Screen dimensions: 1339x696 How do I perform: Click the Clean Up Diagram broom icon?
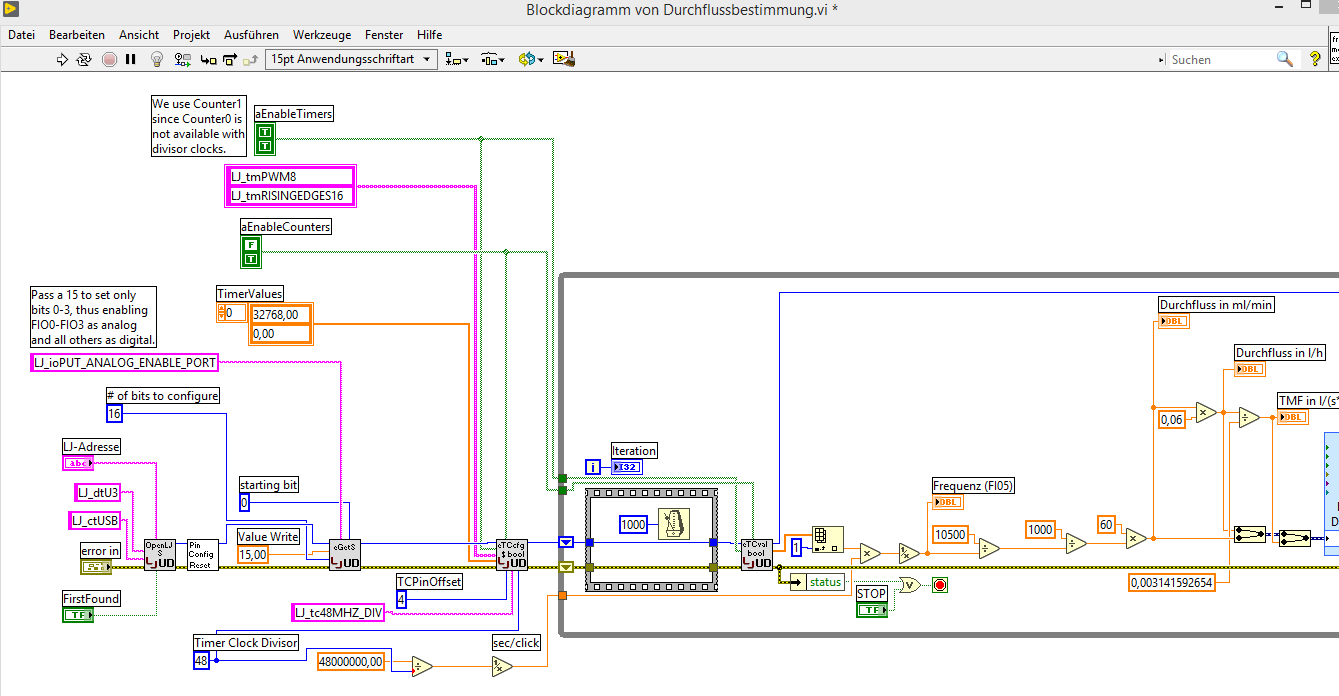pyautogui.click(x=564, y=60)
